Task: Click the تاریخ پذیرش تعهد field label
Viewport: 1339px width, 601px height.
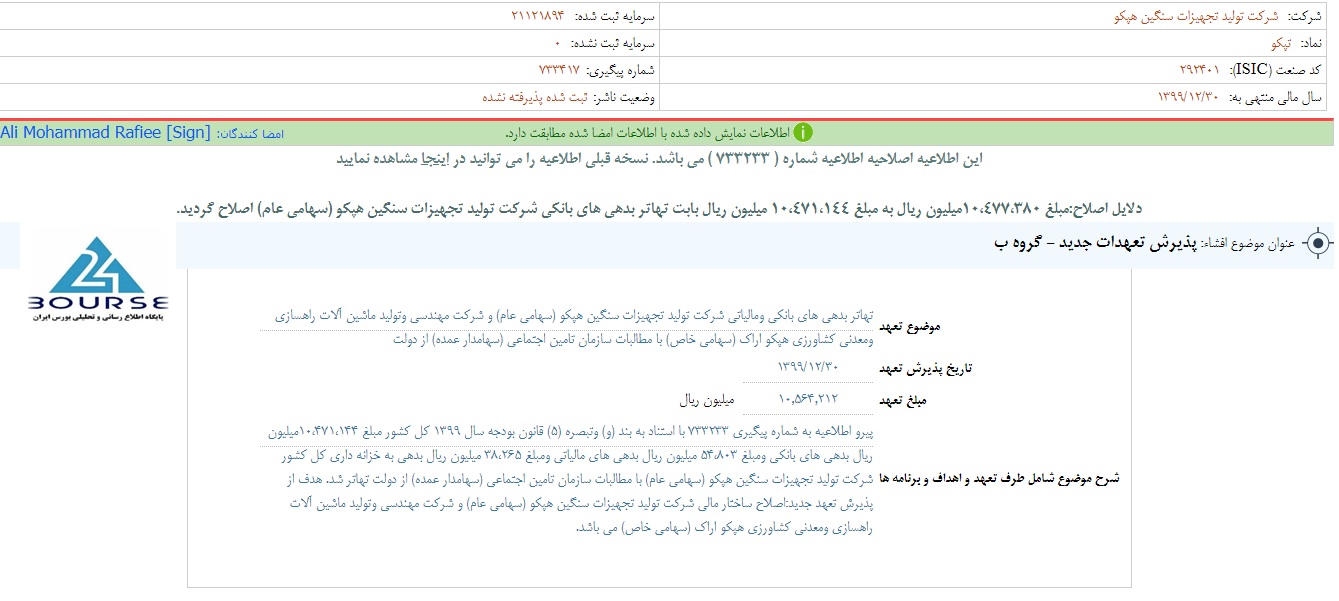Action: [925, 369]
